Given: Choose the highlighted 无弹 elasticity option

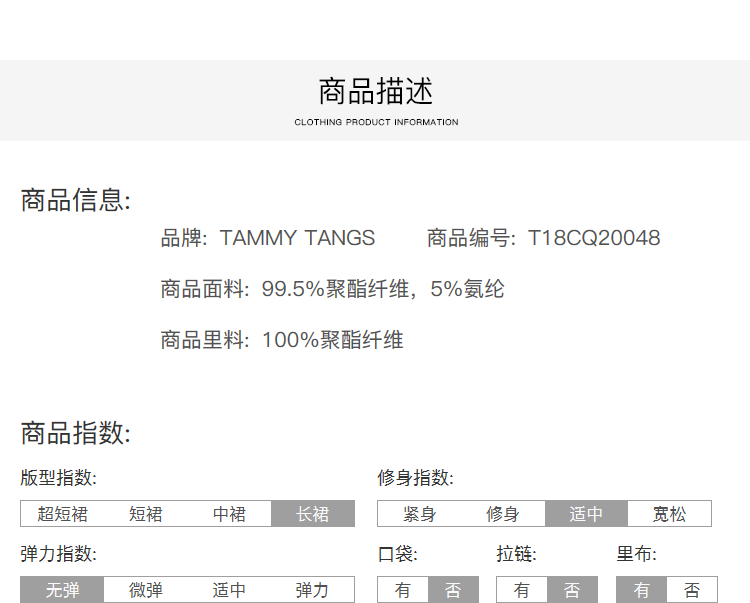Looking at the screenshot, I should click(62, 590).
